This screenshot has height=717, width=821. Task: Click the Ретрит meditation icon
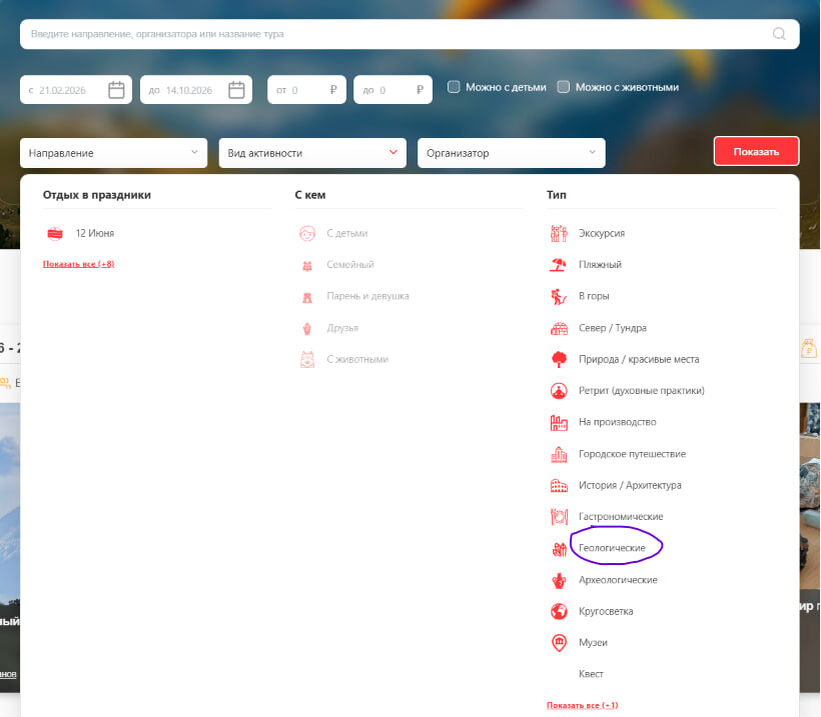(559, 391)
